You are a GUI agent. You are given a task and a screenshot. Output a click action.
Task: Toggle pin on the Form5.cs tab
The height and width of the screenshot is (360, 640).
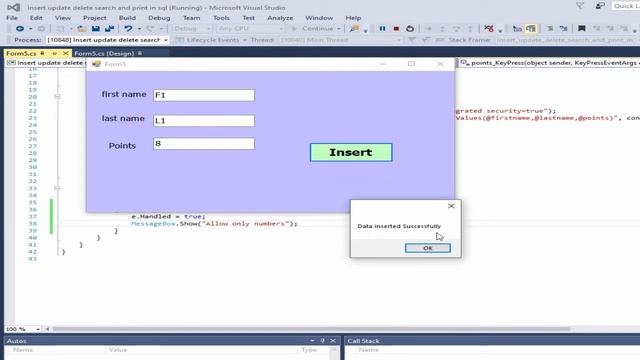pyautogui.click(x=54, y=53)
